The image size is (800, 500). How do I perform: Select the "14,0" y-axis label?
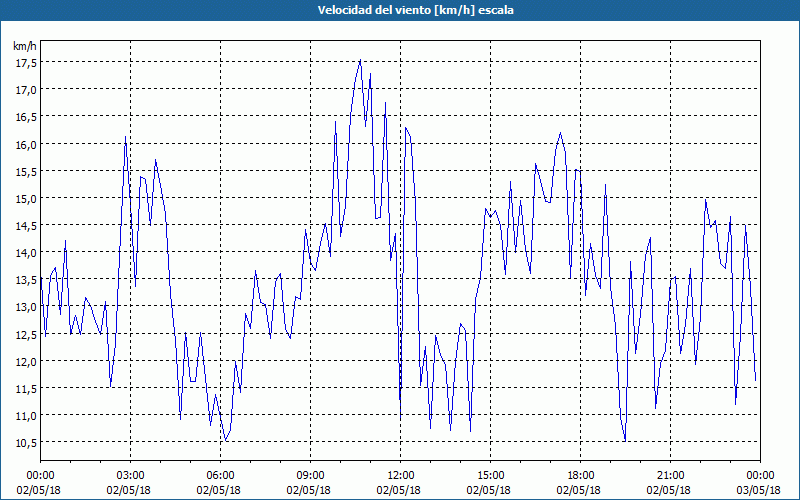click(26, 253)
